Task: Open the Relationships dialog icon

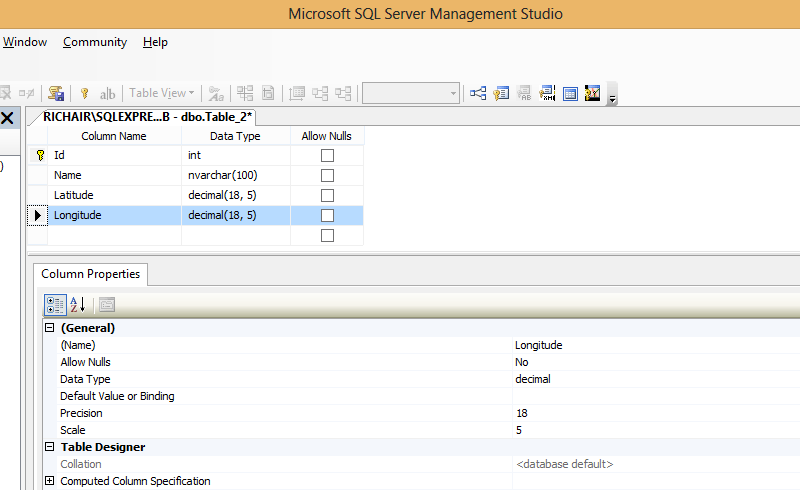Action: [478, 93]
